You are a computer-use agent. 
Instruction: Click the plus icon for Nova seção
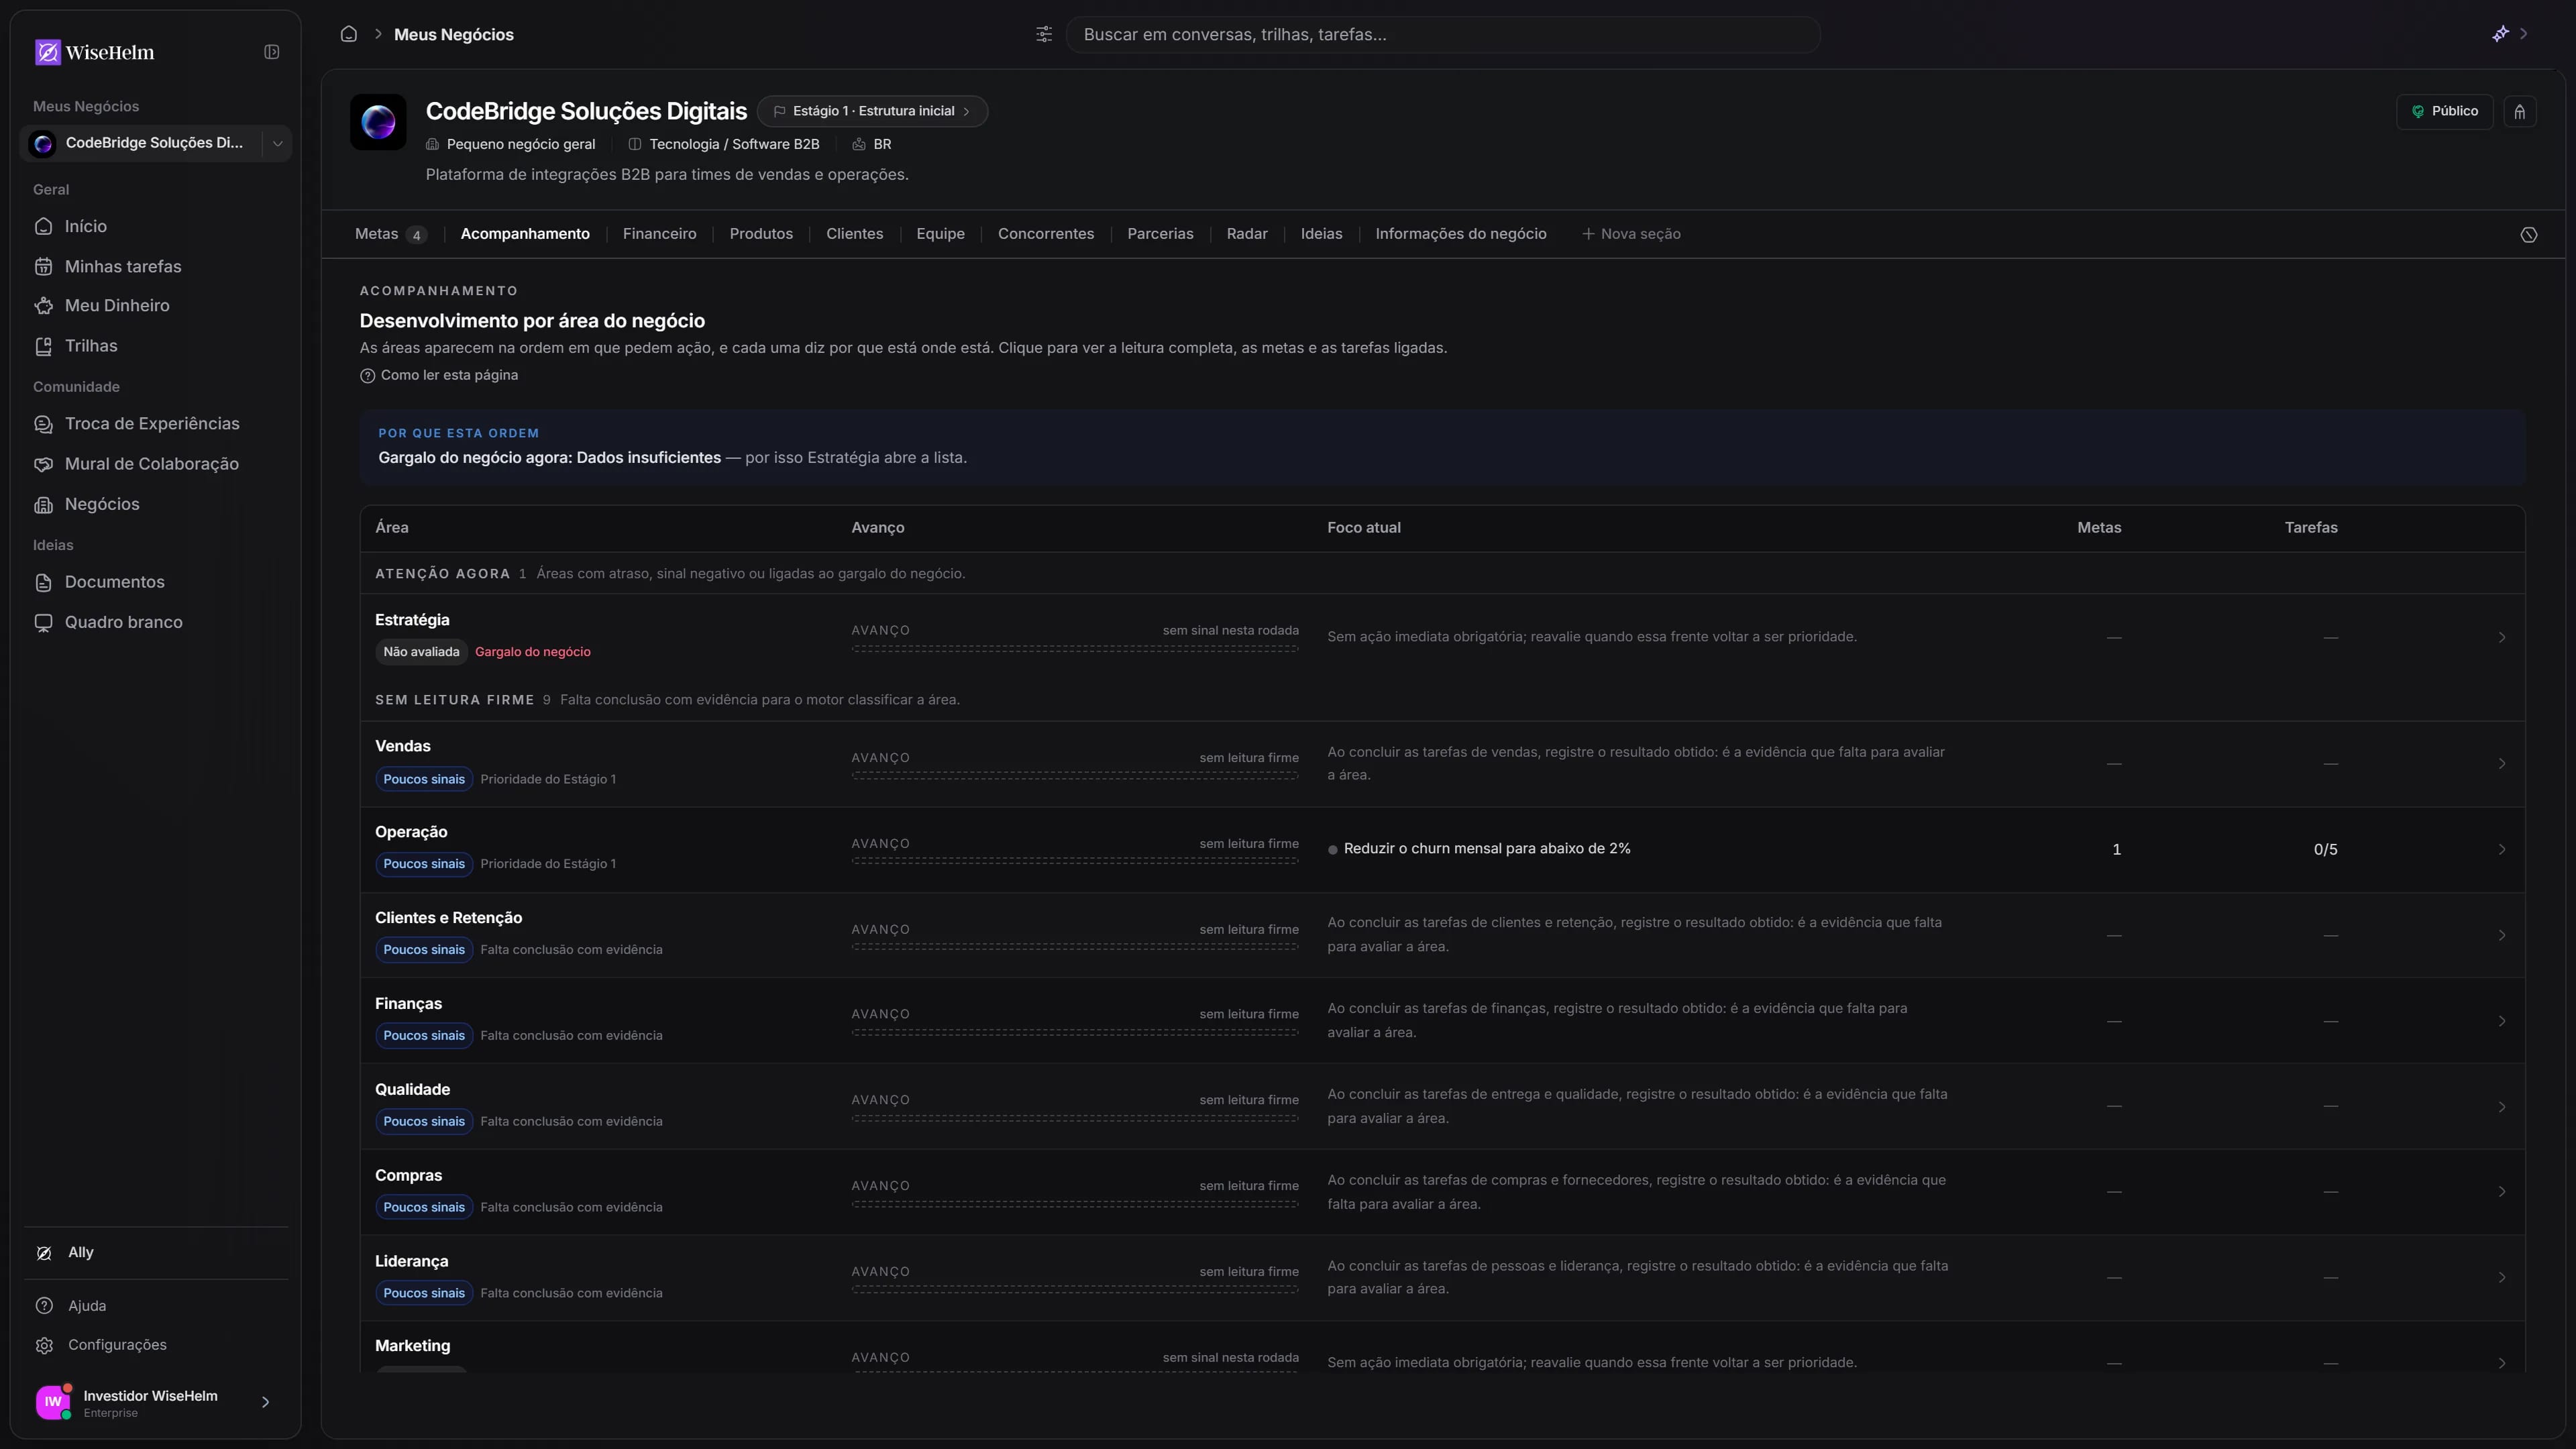(1588, 234)
